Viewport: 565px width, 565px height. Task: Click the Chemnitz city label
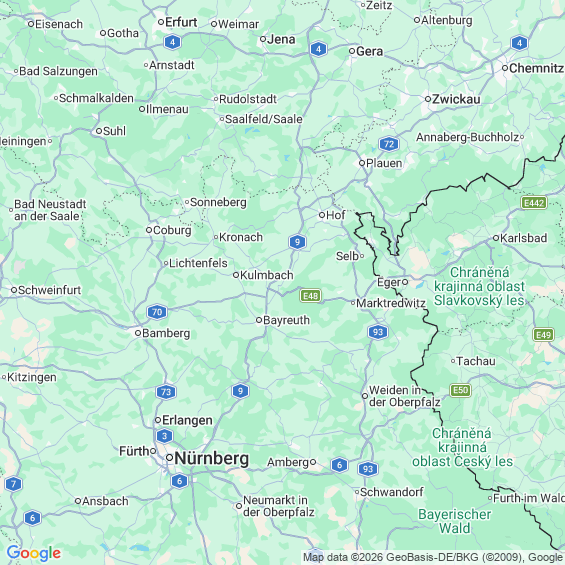click(x=536, y=68)
